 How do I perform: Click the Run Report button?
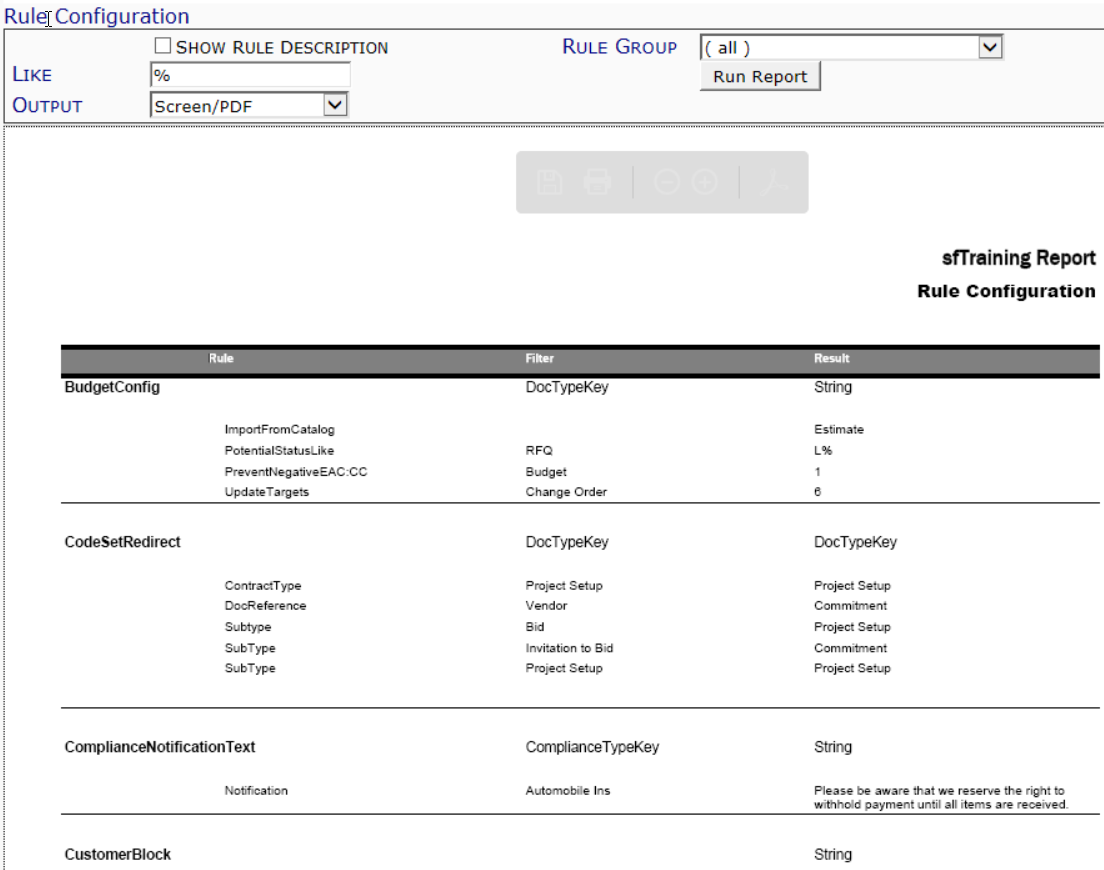pos(760,76)
